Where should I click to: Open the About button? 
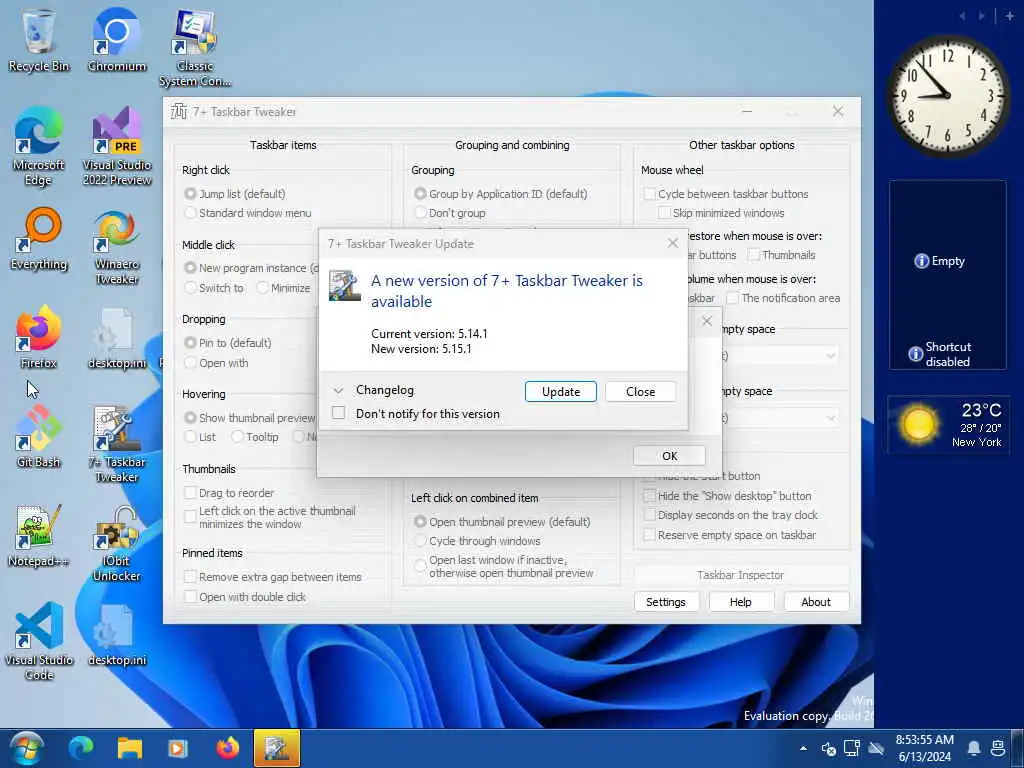[816, 601]
